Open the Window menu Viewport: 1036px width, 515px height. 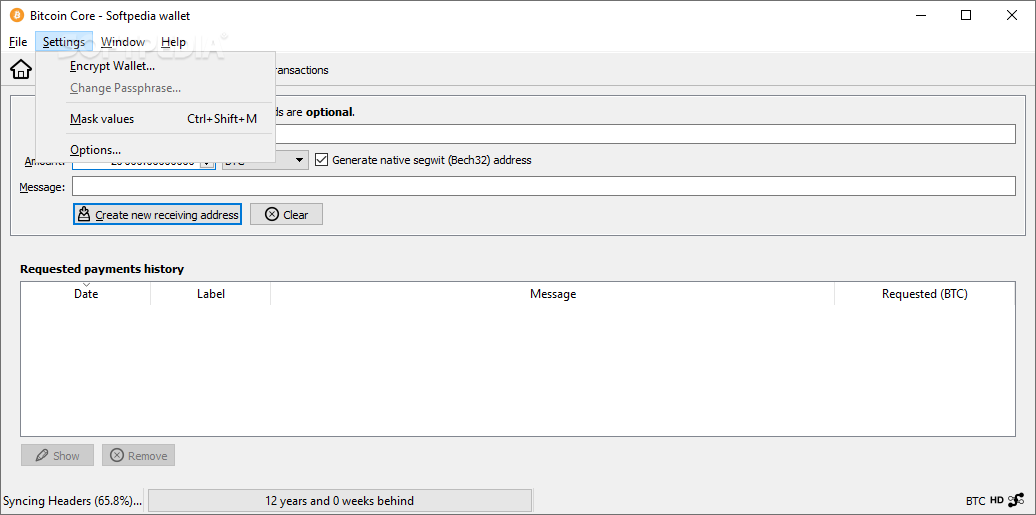click(x=123, y=42)
